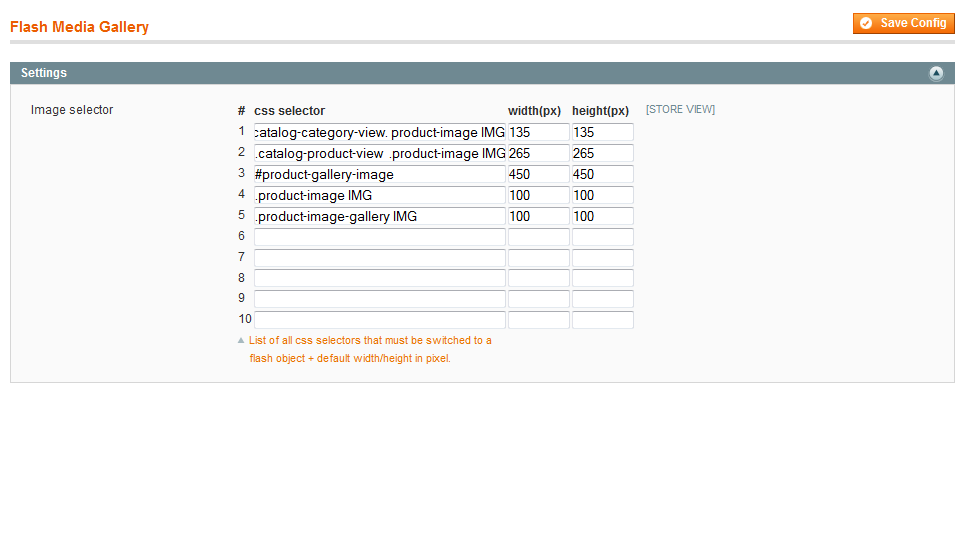Click the width field showing 135
The width and height of the screenshot is (960, 540).
538,132
